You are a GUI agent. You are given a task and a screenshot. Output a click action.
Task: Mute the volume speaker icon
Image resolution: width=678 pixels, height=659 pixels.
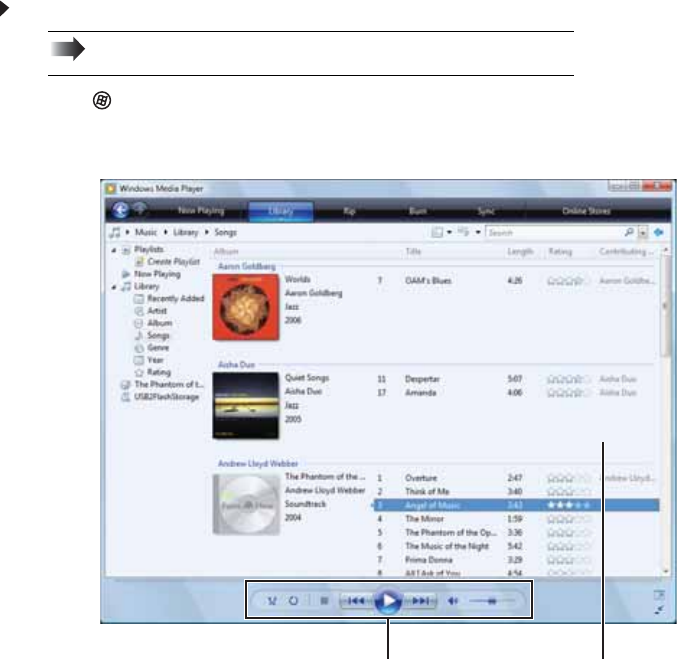click(x=453, y=601)
